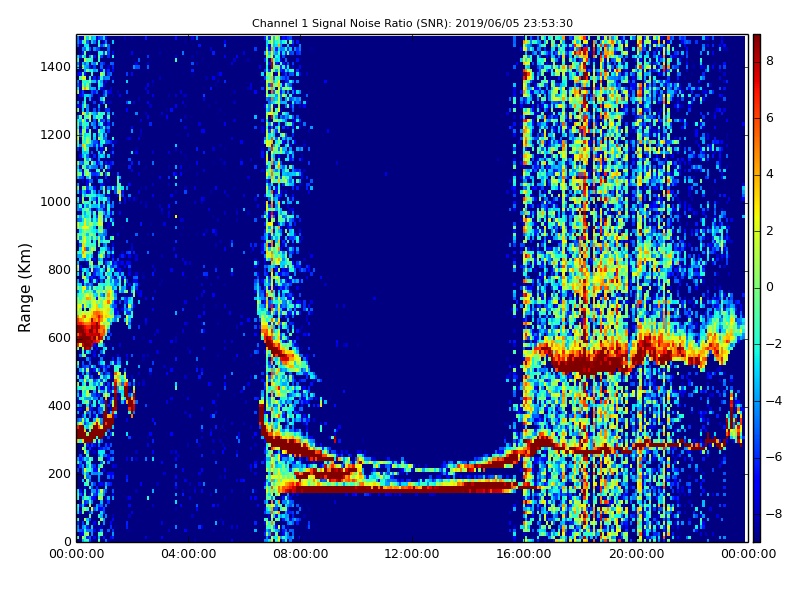Screen dimensions: 800x600
Task: Click the 800 y-axis tick label
Action: (x=60, y=270)
